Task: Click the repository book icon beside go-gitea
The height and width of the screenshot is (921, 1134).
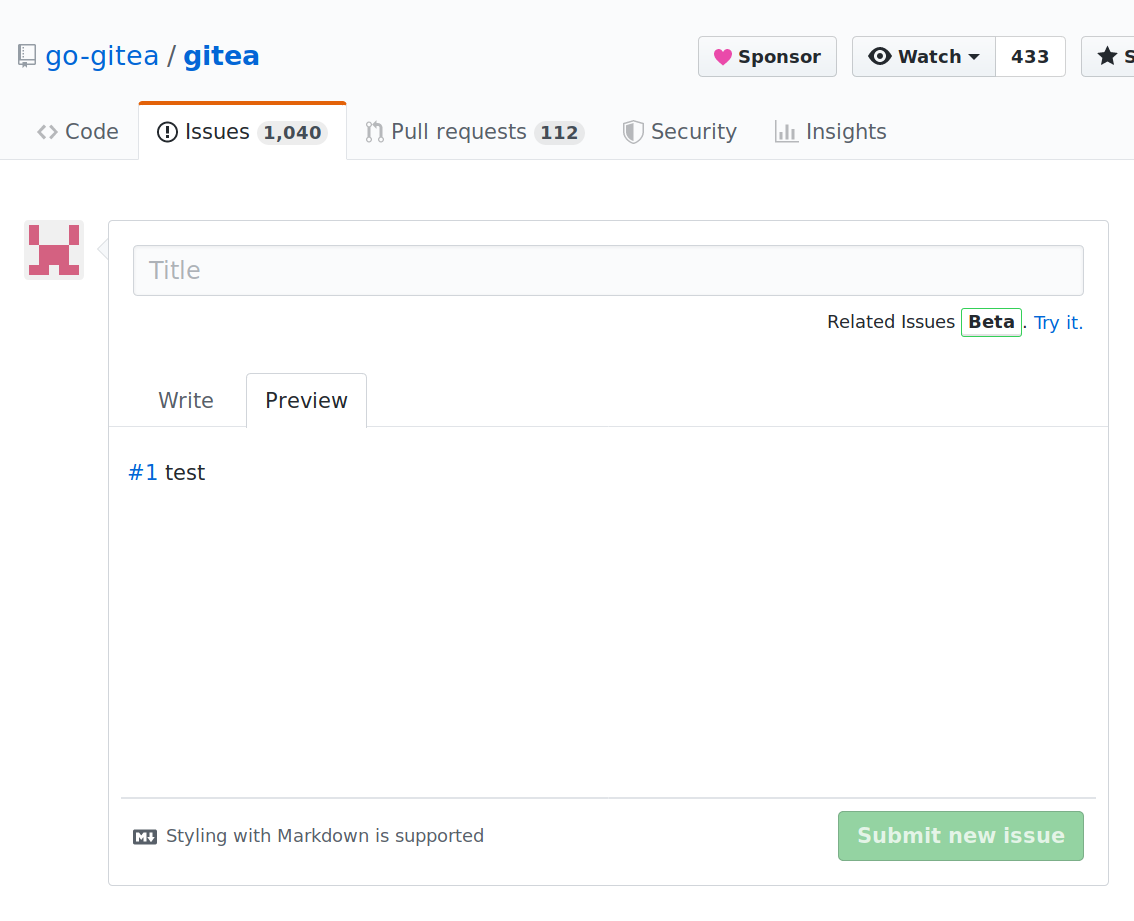Action: (x=27, y=56)
